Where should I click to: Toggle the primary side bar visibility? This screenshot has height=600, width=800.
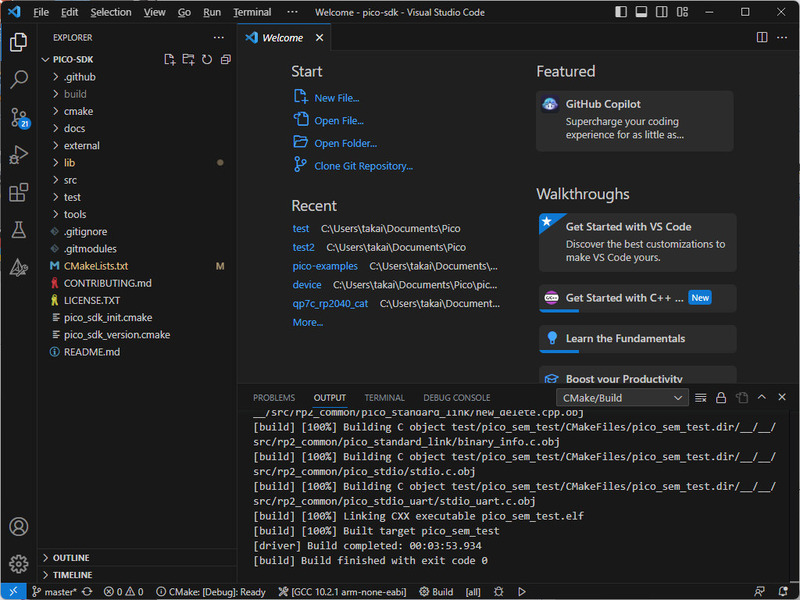(622, 12)
